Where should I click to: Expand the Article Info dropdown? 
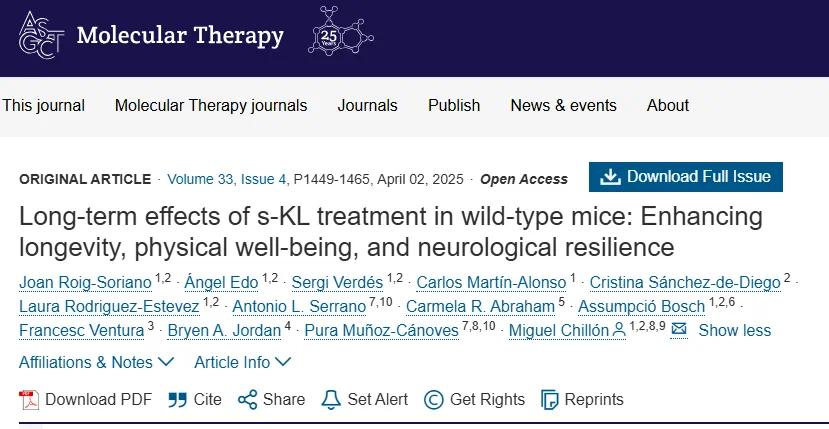pos(243,362)
